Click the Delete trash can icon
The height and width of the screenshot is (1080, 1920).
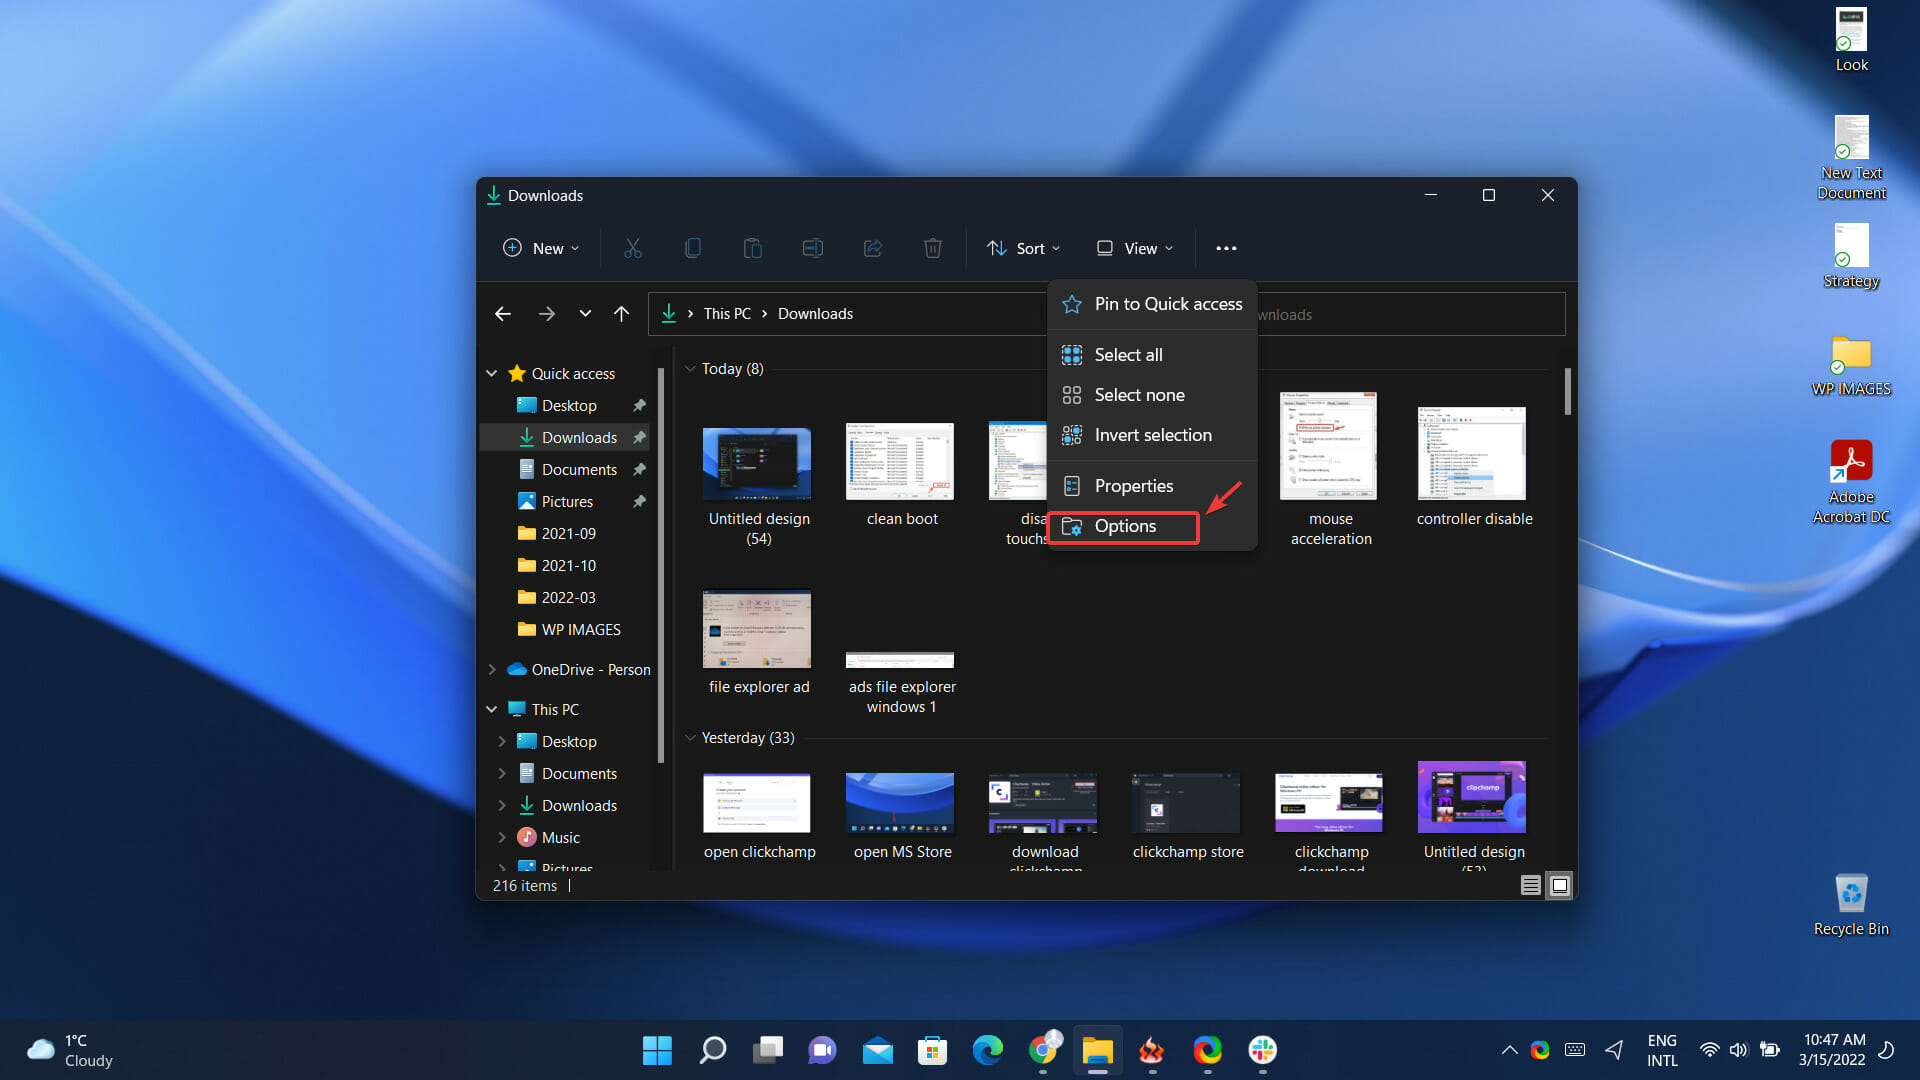click(x=932, y=248)
